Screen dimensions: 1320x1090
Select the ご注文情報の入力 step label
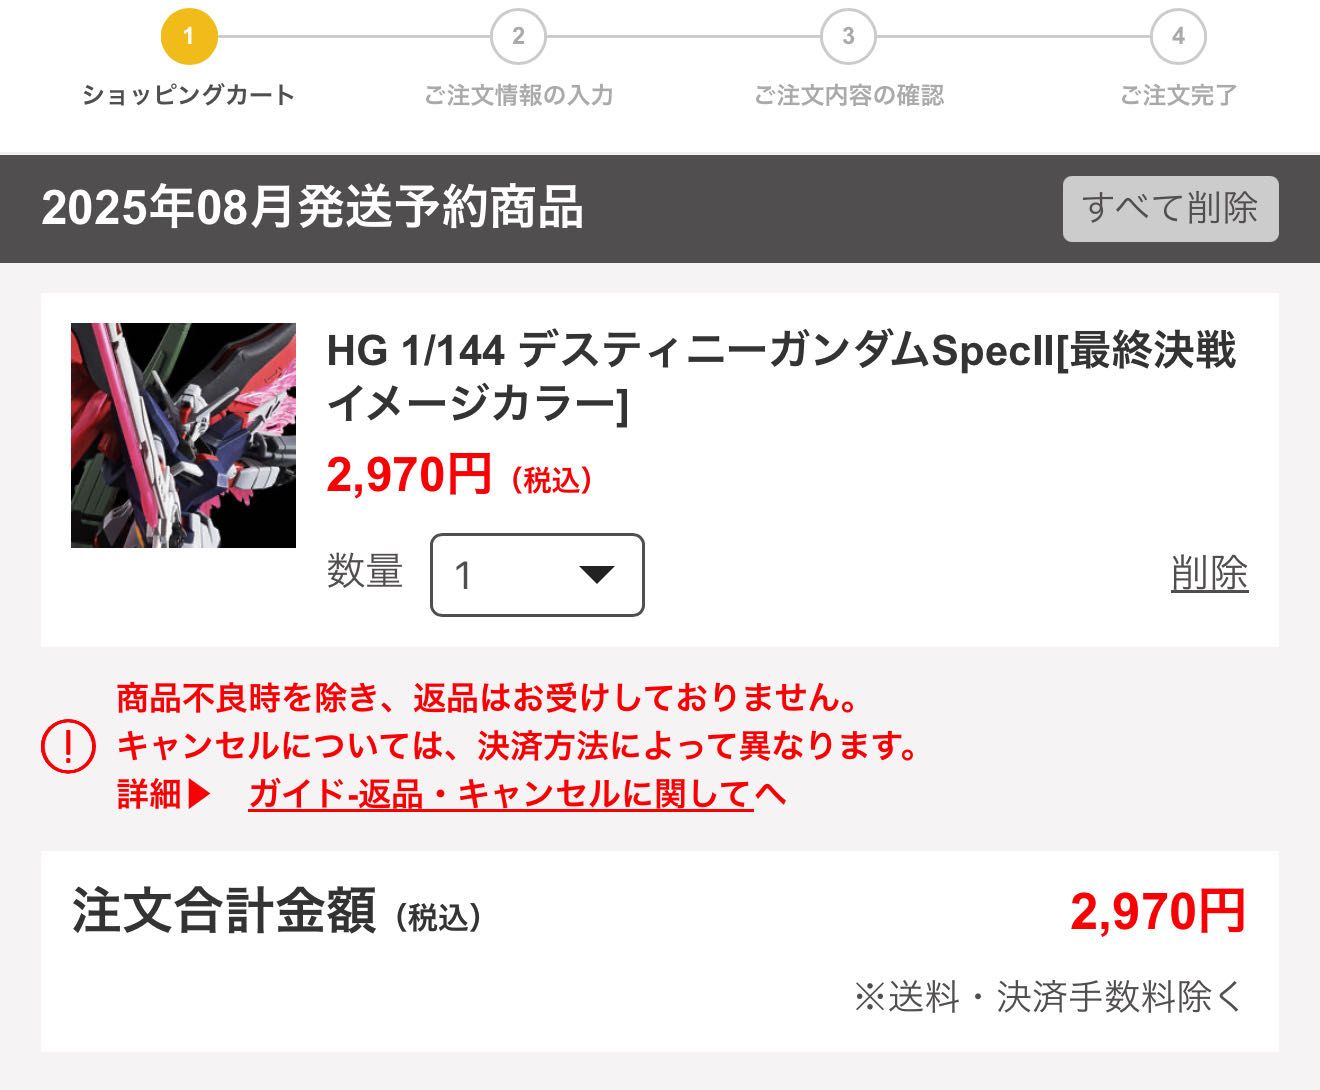(518, 95)
